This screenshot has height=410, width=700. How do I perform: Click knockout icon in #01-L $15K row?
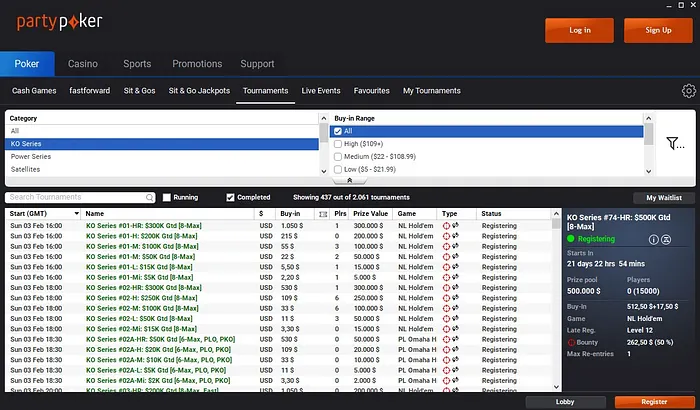[446, 267]
